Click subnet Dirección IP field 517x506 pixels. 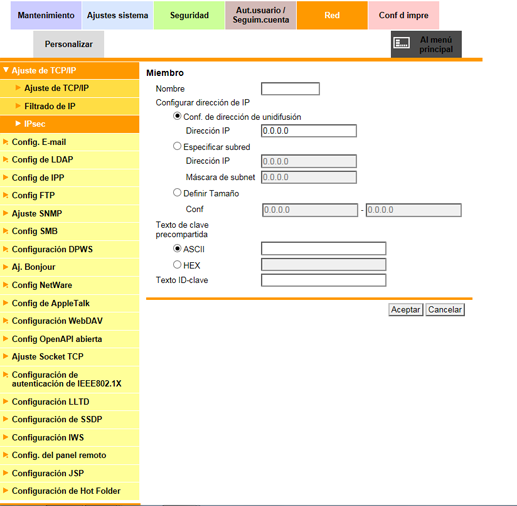coord(309,161)
